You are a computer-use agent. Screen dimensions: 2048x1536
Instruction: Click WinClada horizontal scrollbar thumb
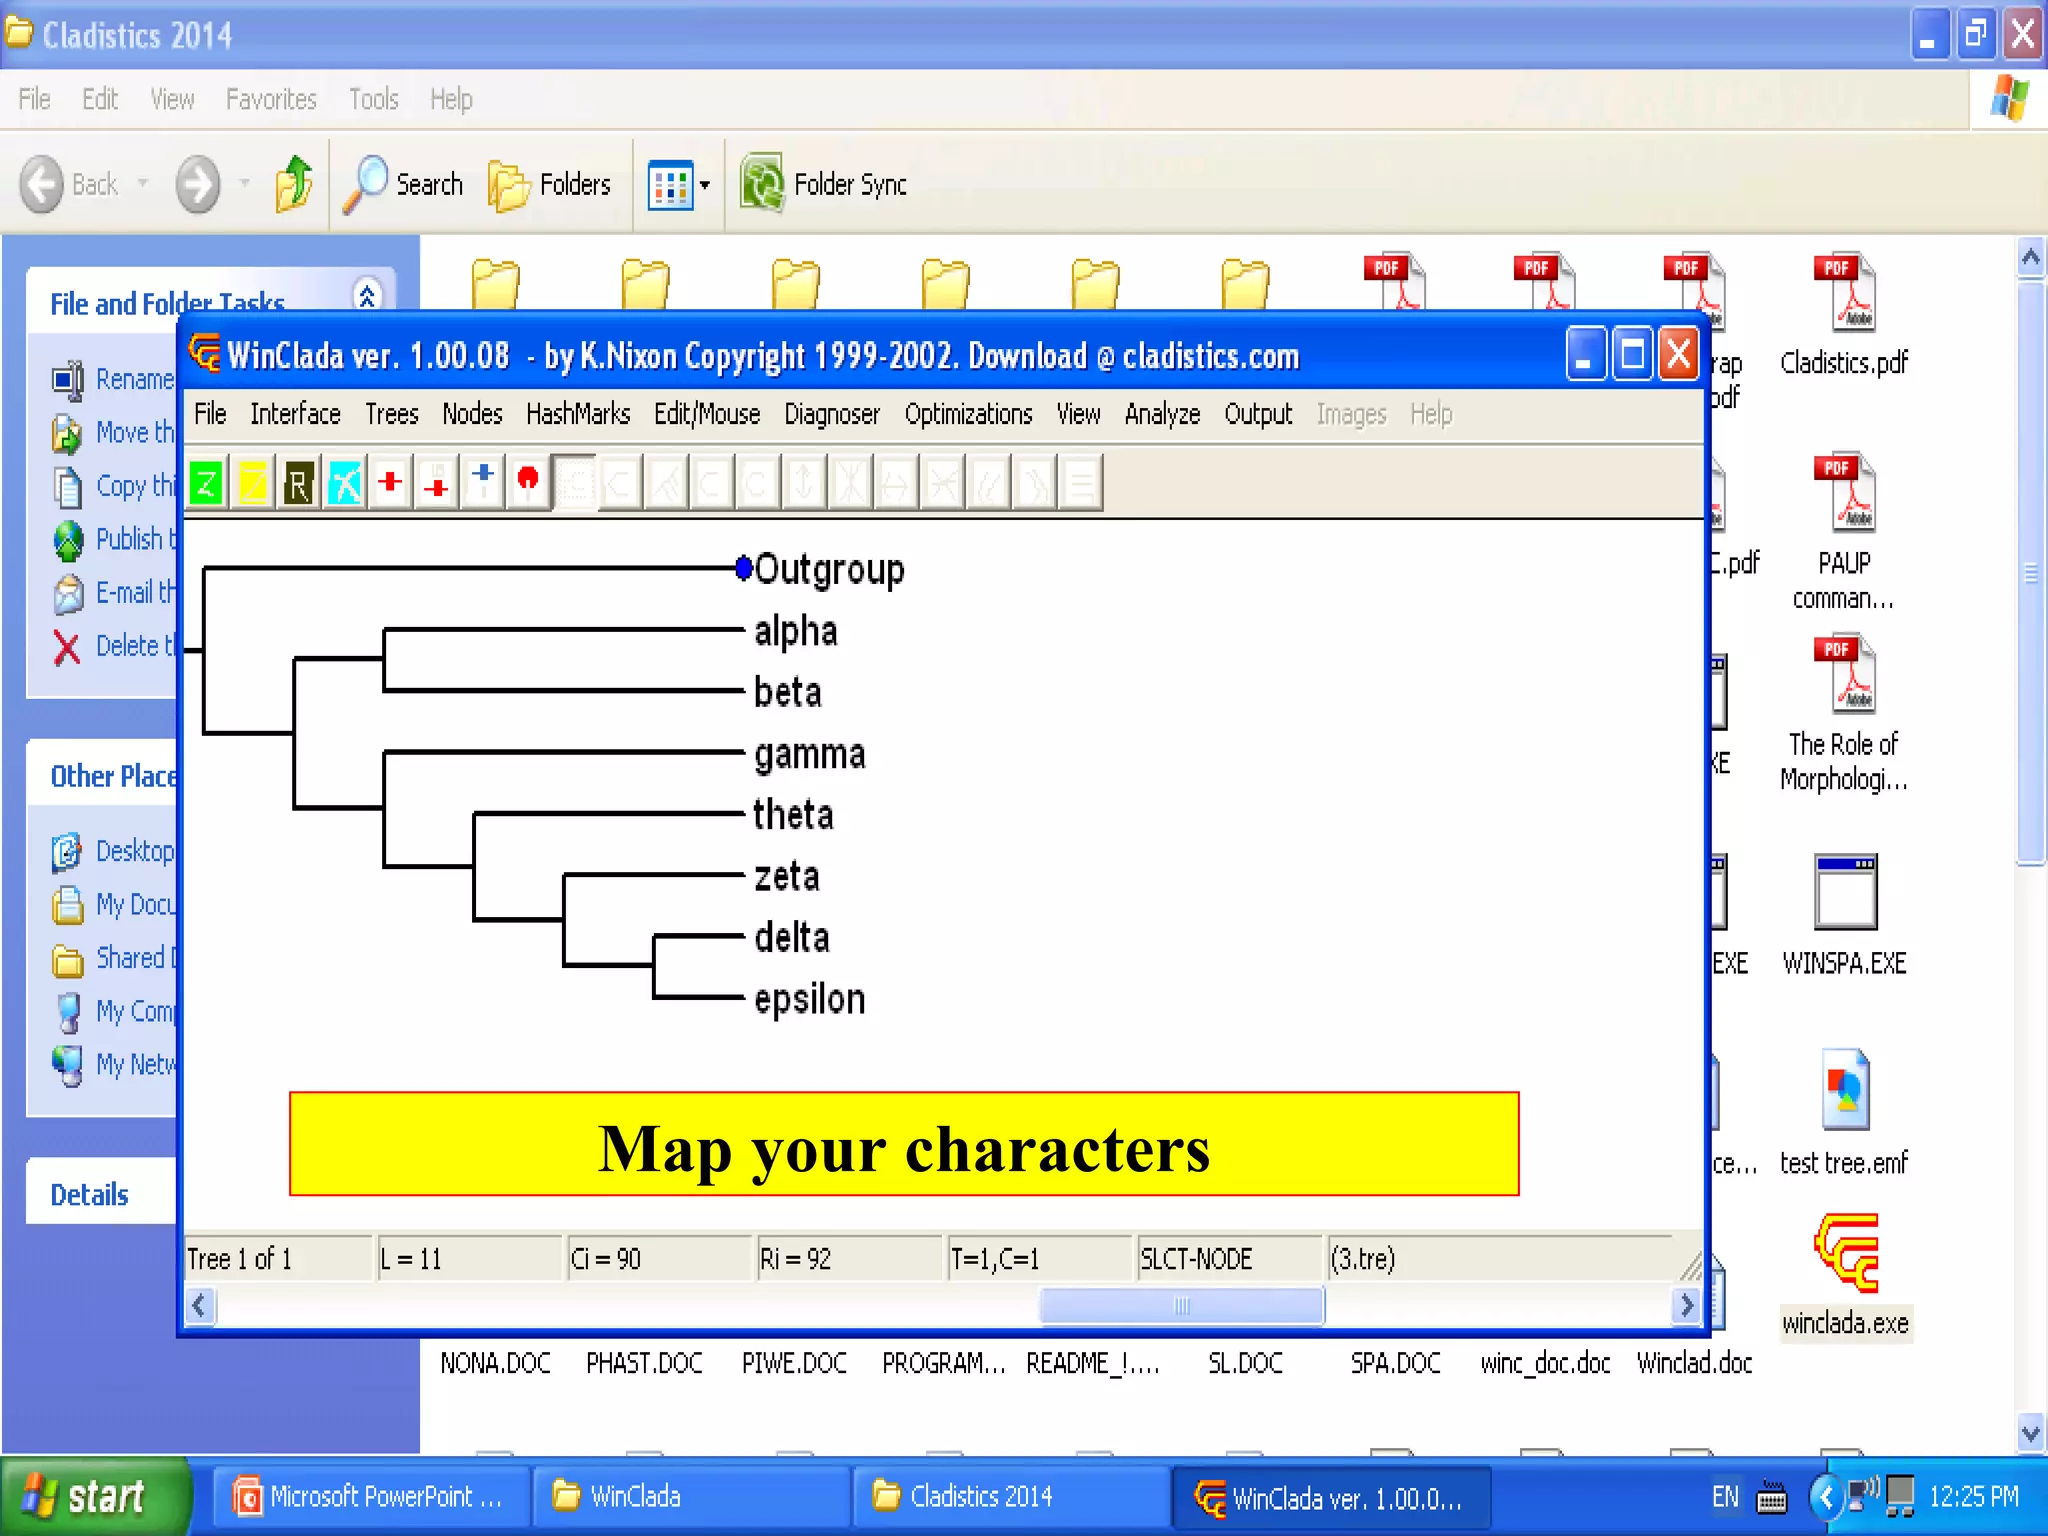(x=1181, y=1306)
